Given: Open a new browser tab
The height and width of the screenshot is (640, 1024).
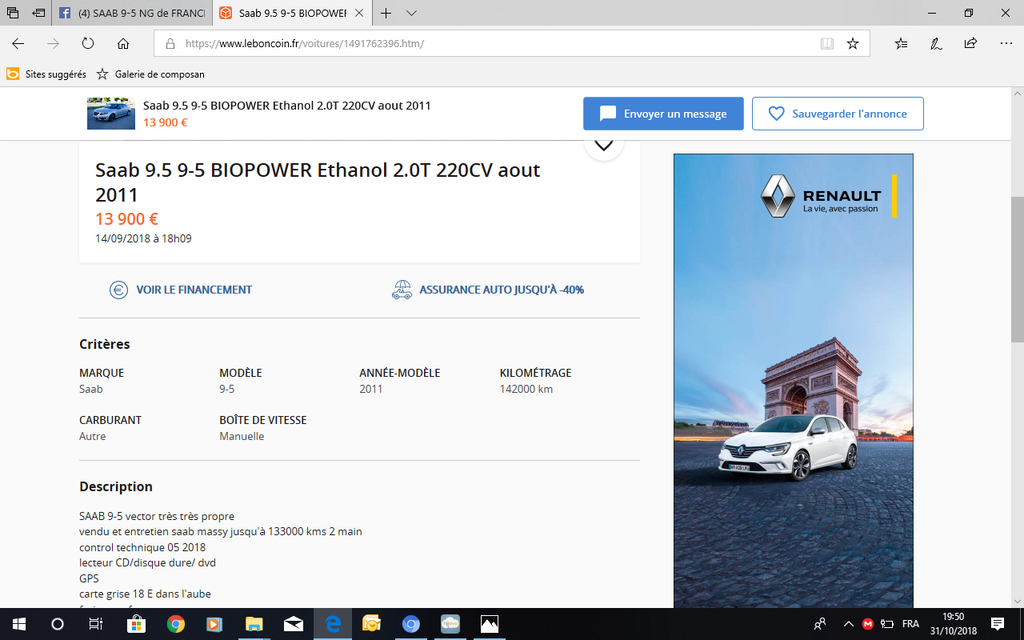Looking at the screenshot, I should click(x=386, y=13).
